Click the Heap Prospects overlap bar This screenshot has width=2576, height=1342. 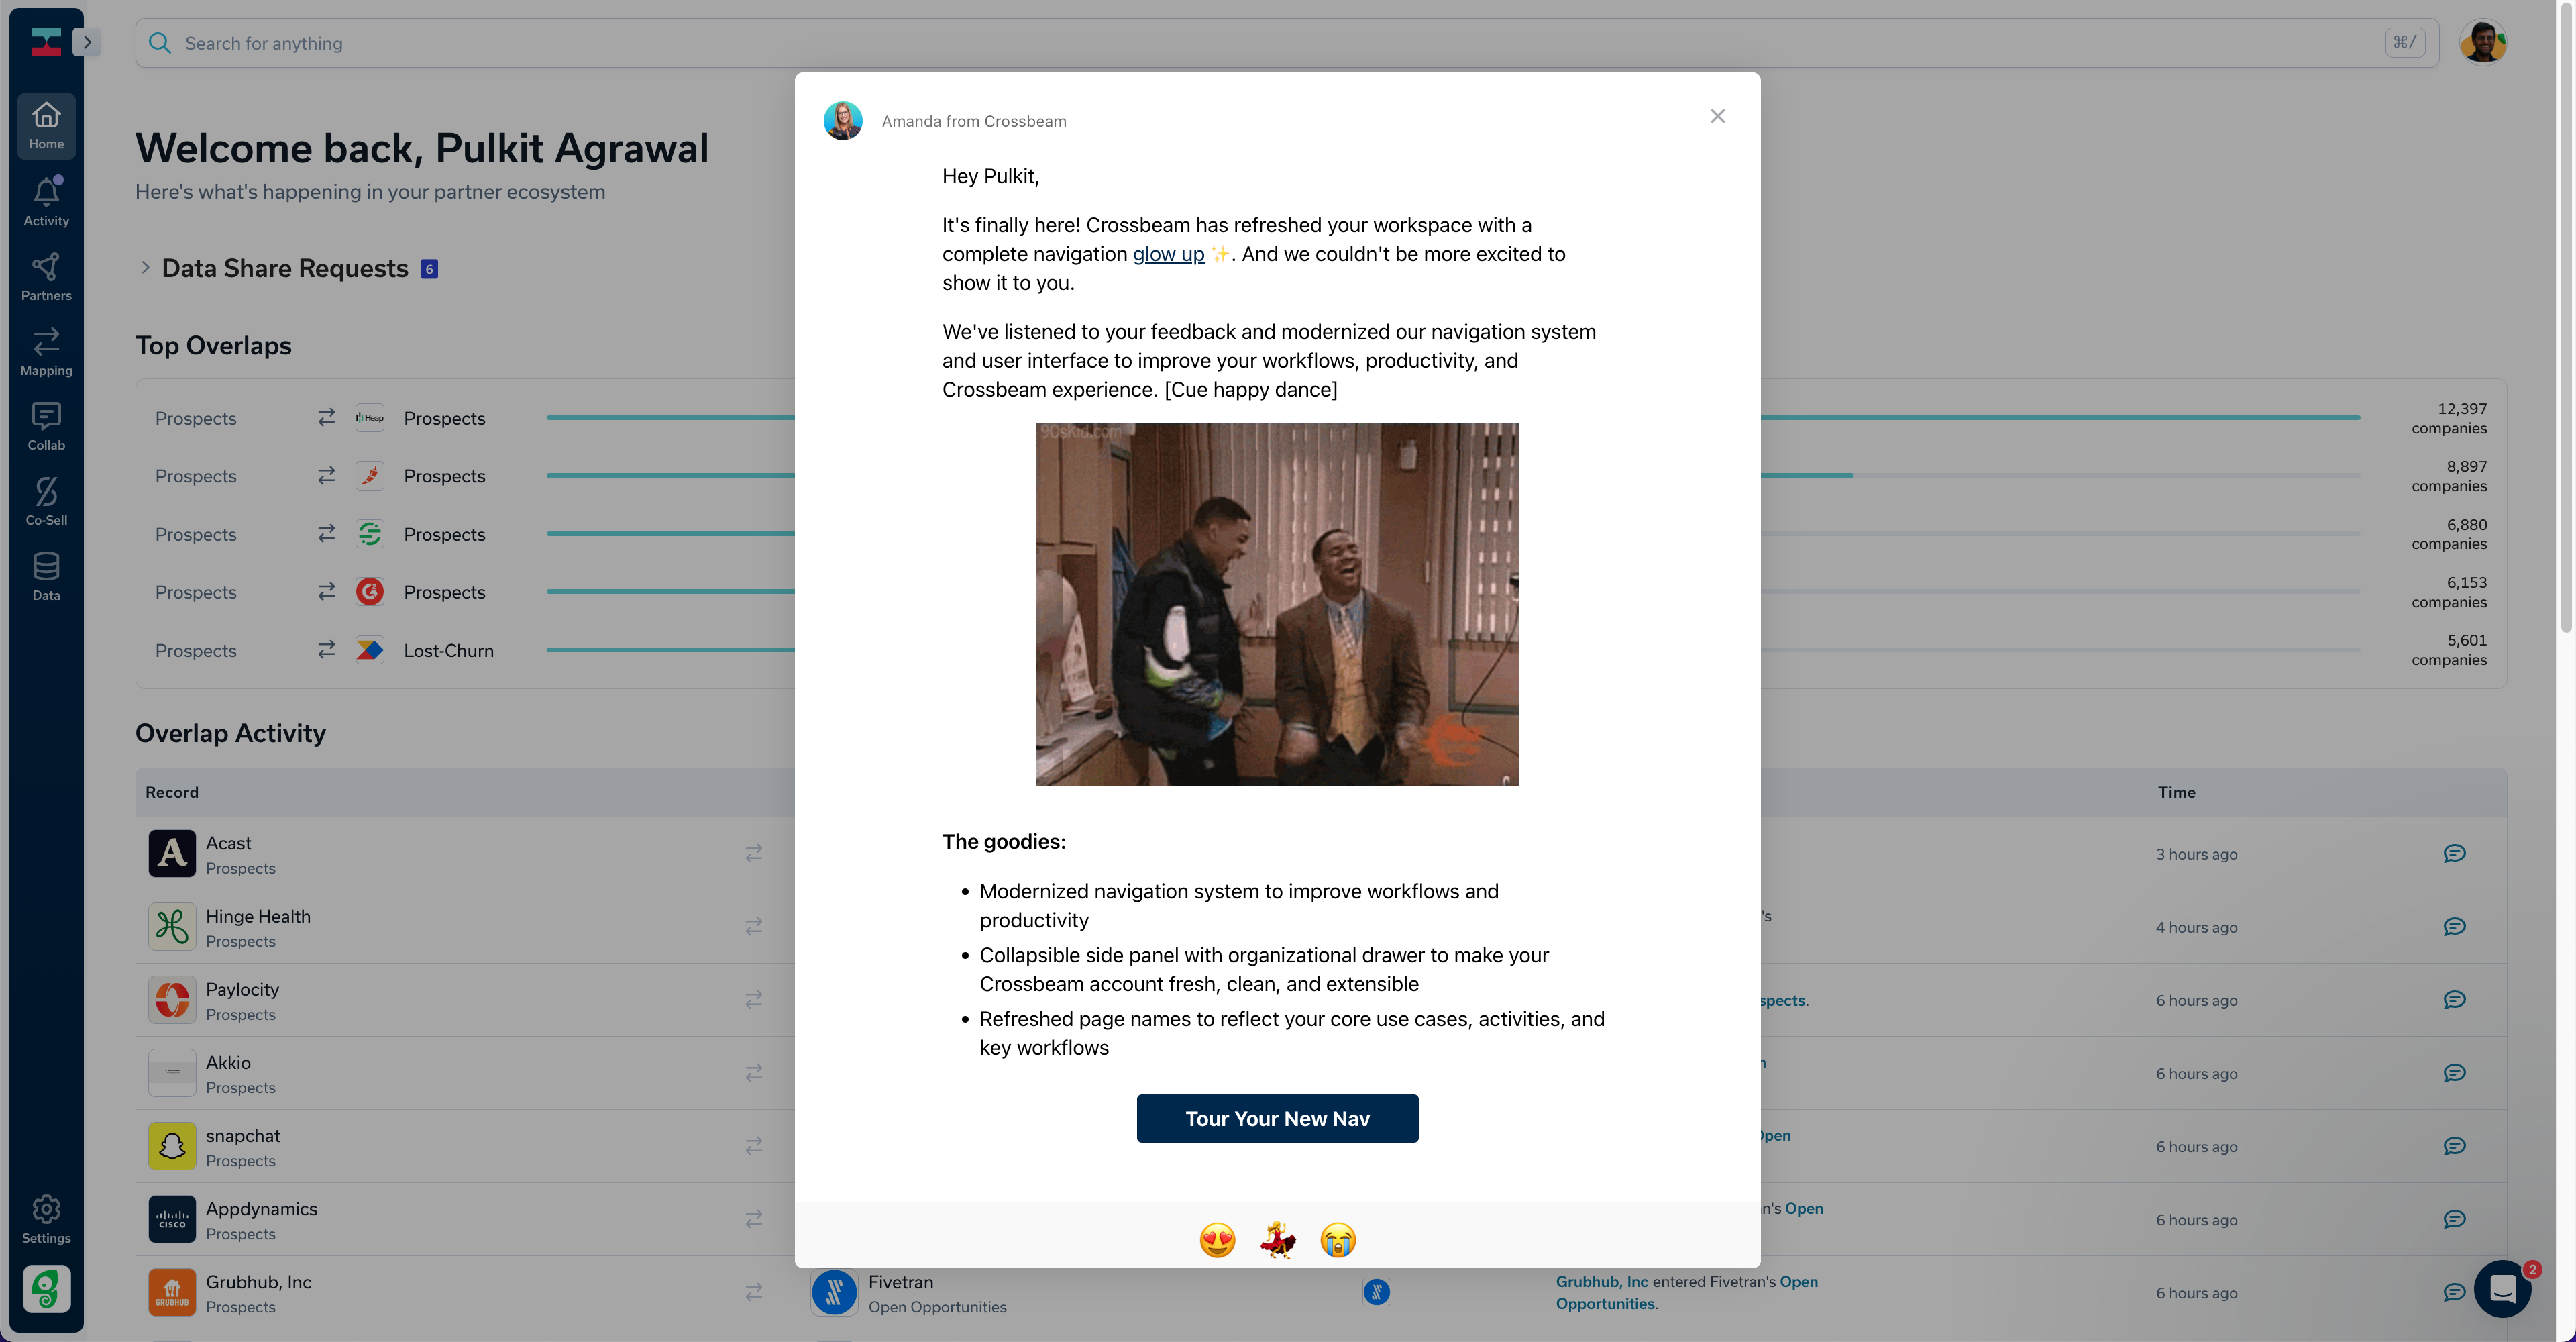click(1453, 417)
